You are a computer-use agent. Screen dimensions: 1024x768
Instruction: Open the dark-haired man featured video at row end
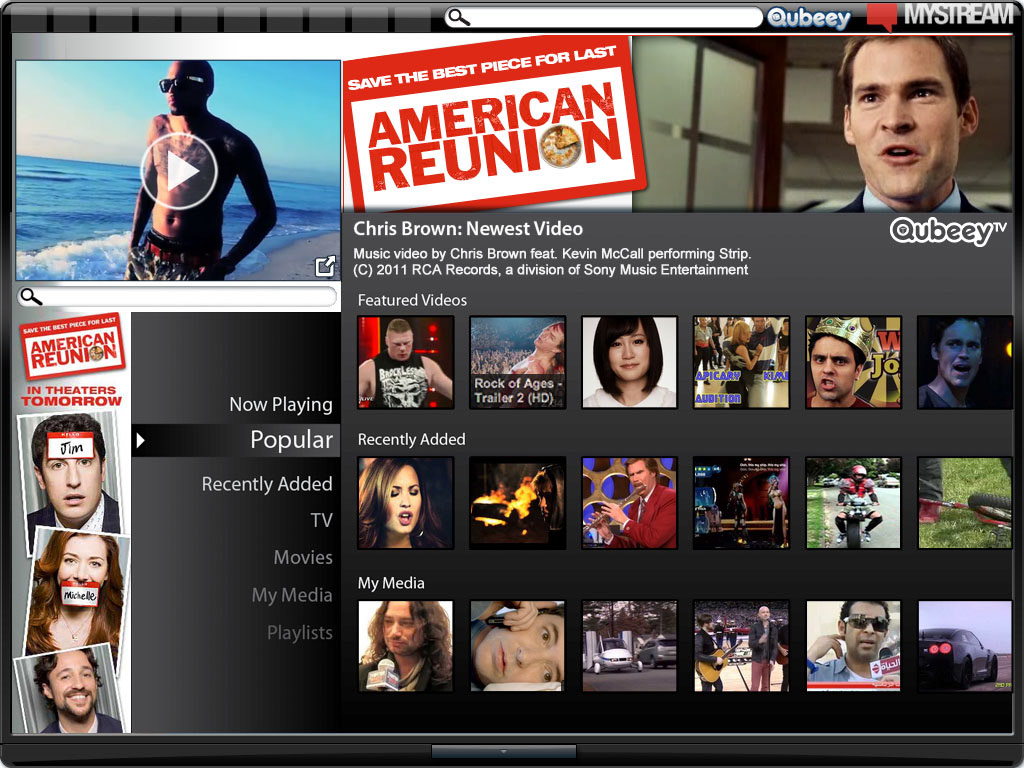tap(965, 362)
